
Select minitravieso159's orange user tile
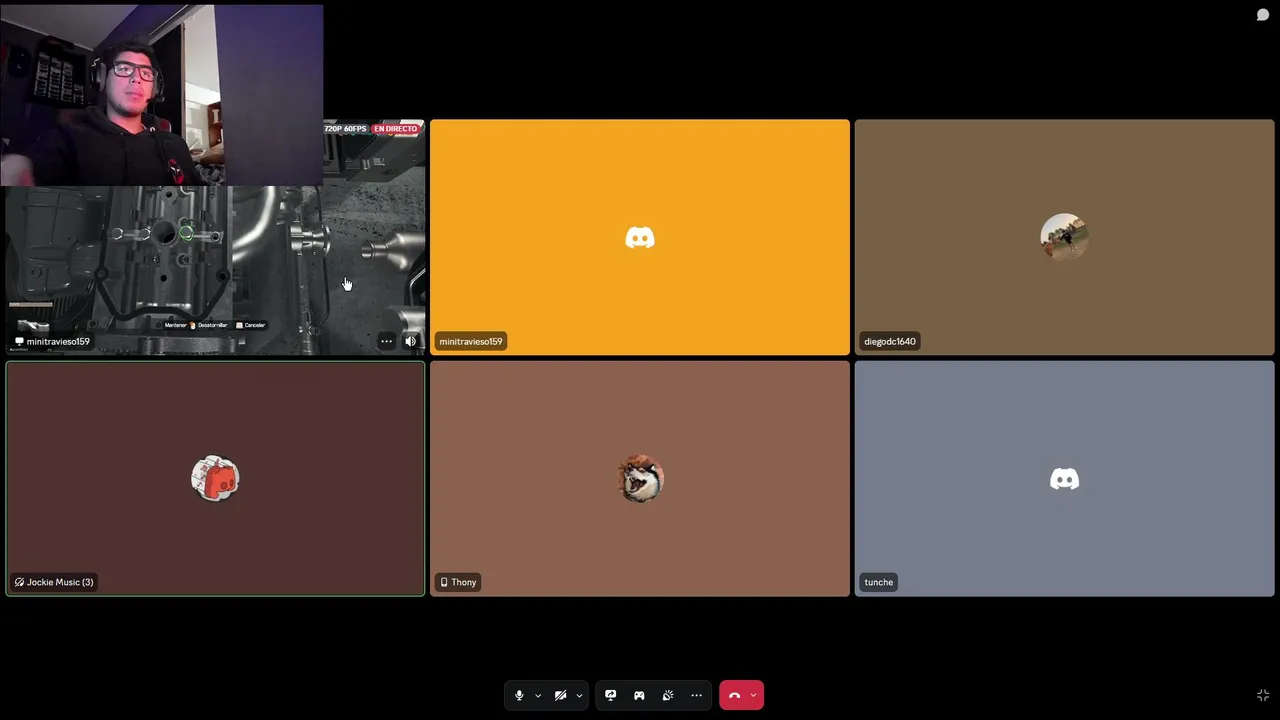(640, 237)
